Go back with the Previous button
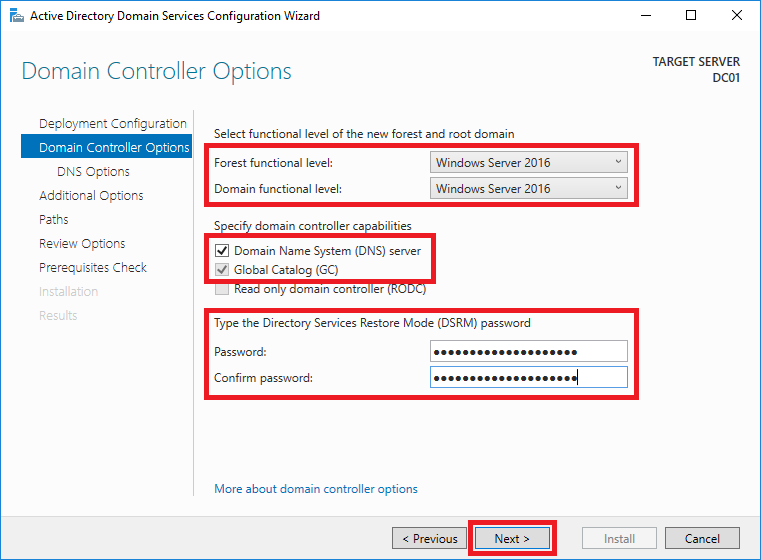The image size is (761, 560). coord(430,538)
